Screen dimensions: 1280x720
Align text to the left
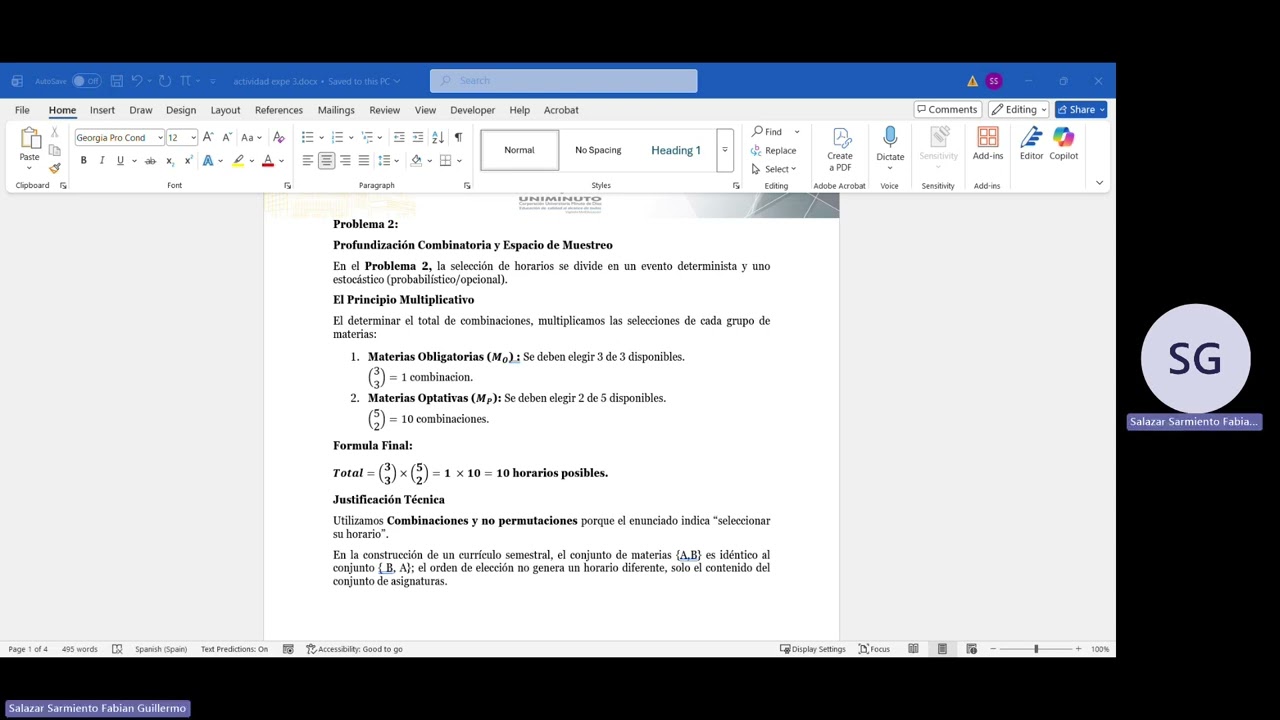coord(308,160)
